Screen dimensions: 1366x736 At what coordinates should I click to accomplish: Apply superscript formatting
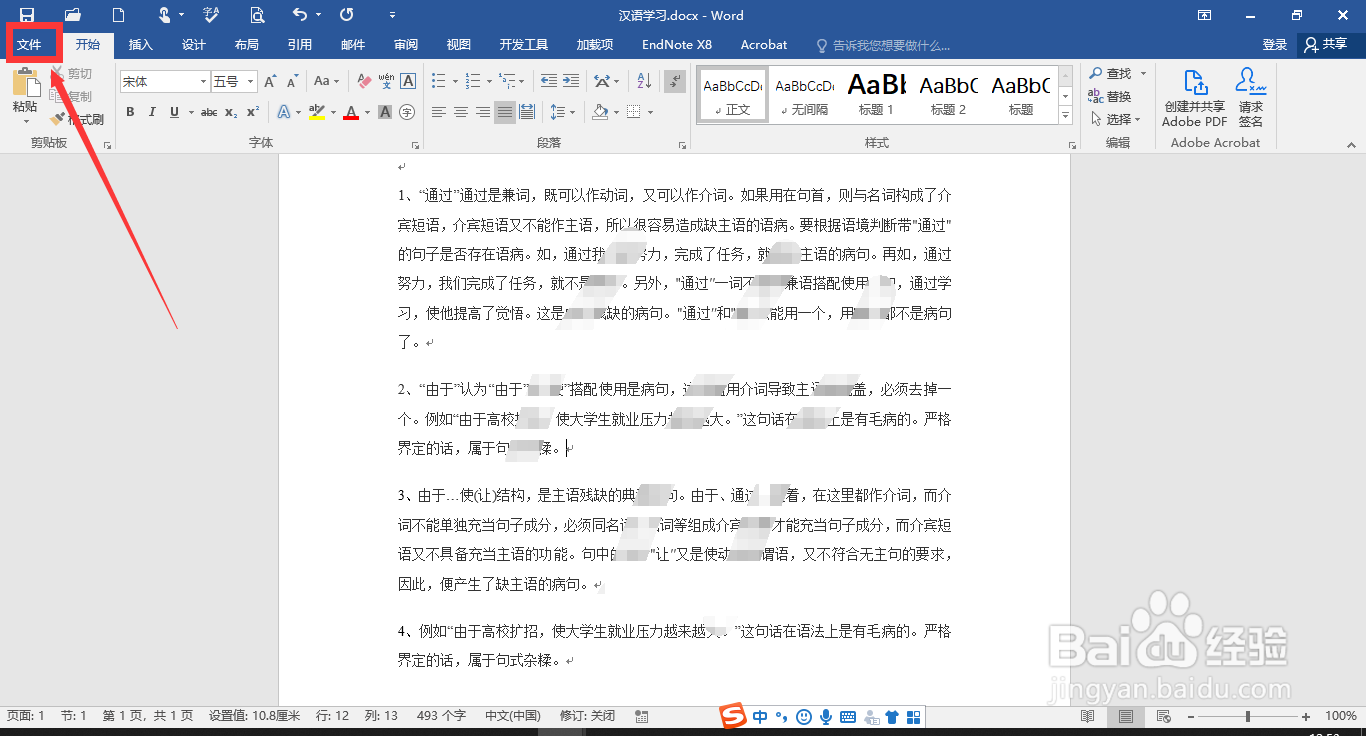(253, 112)
